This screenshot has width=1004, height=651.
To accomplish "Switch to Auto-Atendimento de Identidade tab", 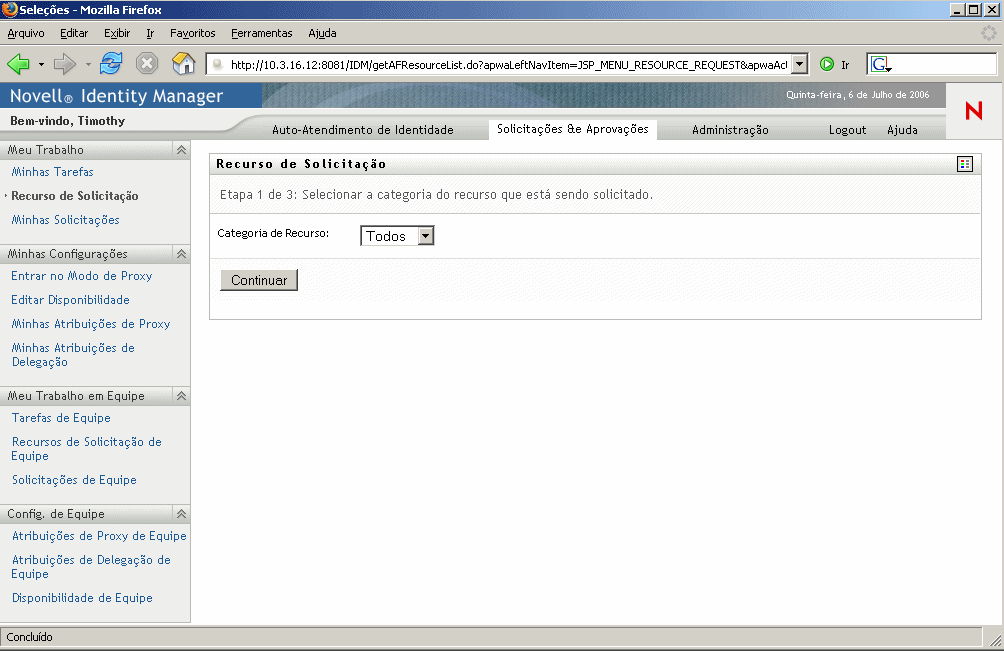I will (362, 130).
